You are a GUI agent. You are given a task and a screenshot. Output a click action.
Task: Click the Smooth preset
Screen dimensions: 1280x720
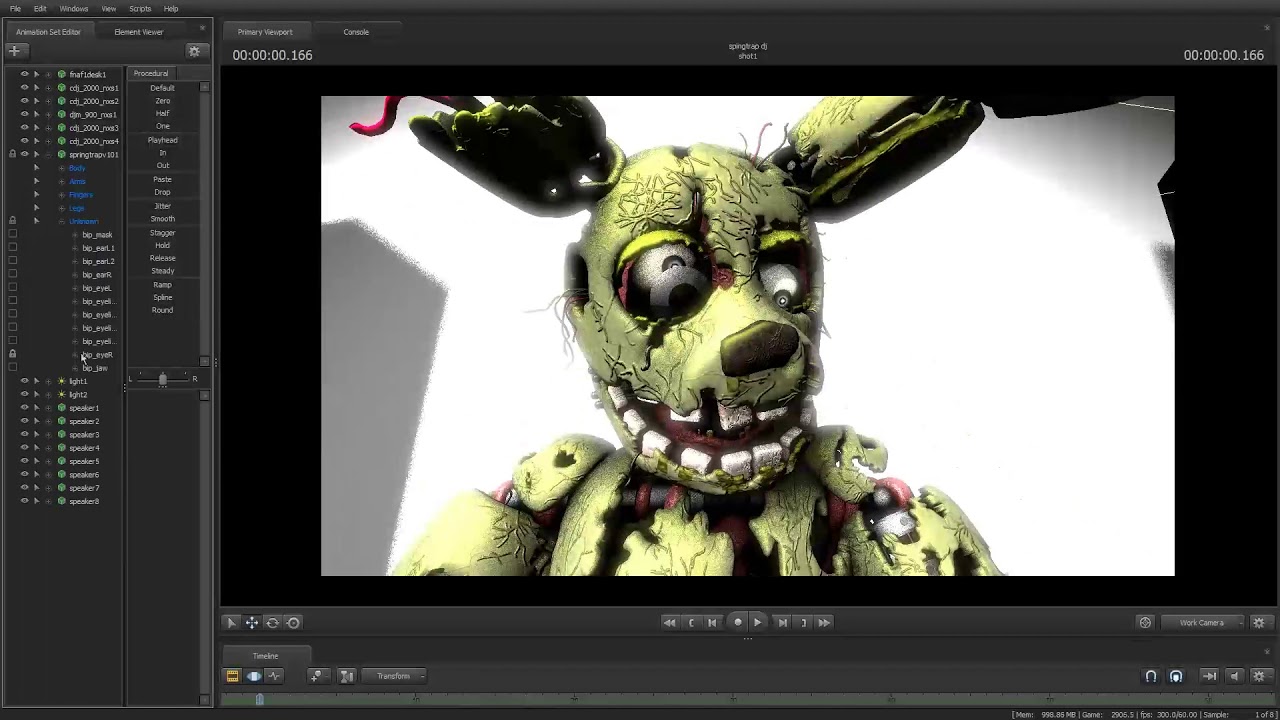[x=162, y=219]
